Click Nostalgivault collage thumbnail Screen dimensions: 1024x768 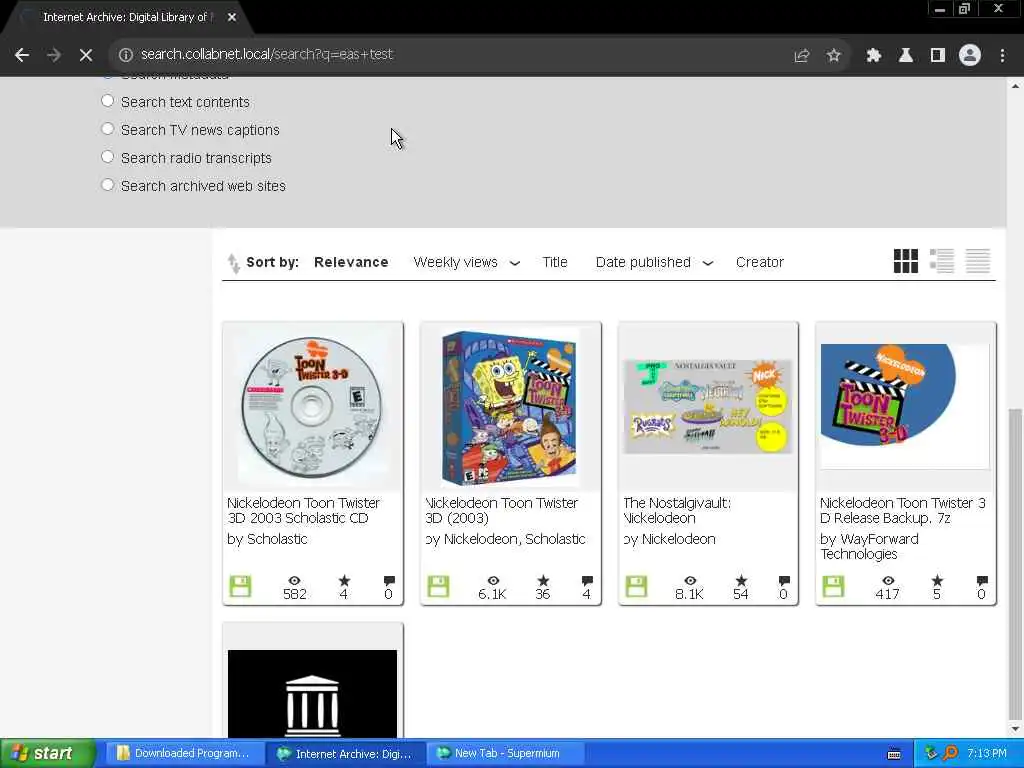708,406
